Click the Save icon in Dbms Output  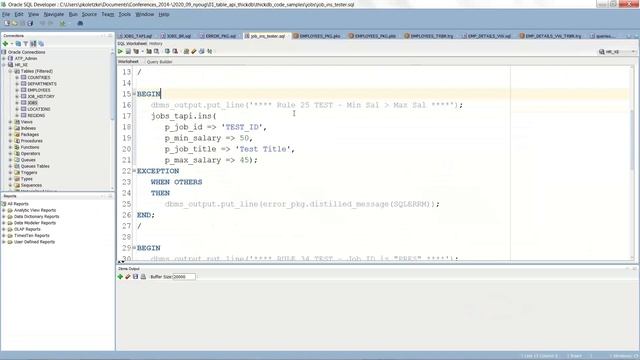click(136, 277)
